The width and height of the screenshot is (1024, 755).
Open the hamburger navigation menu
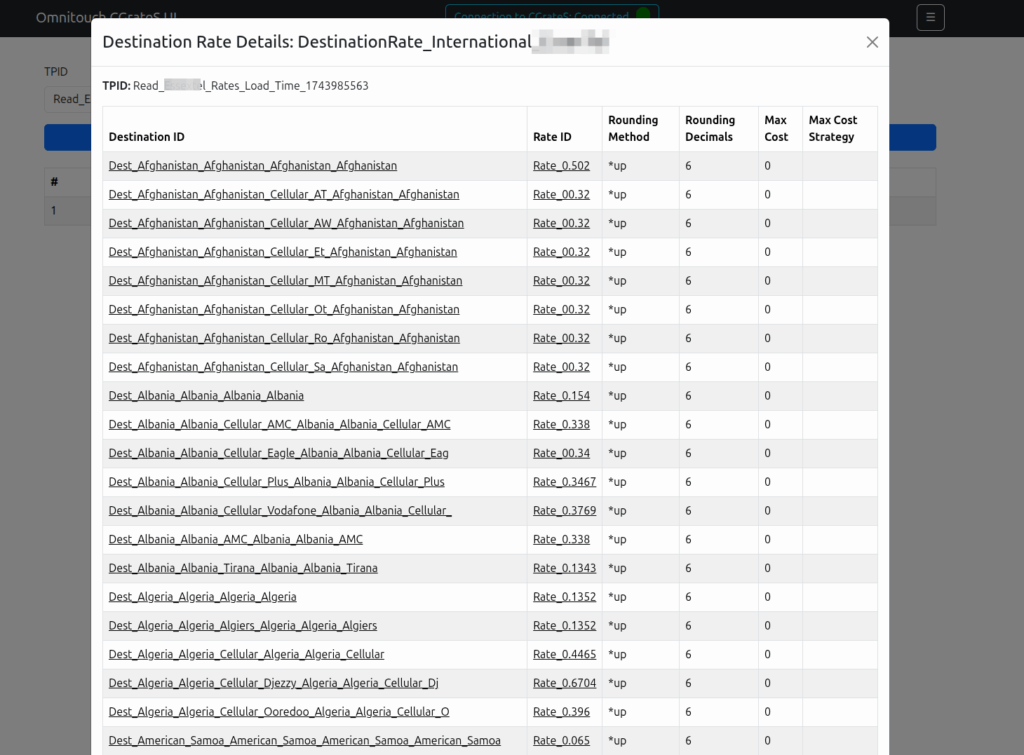click(930, 17)
